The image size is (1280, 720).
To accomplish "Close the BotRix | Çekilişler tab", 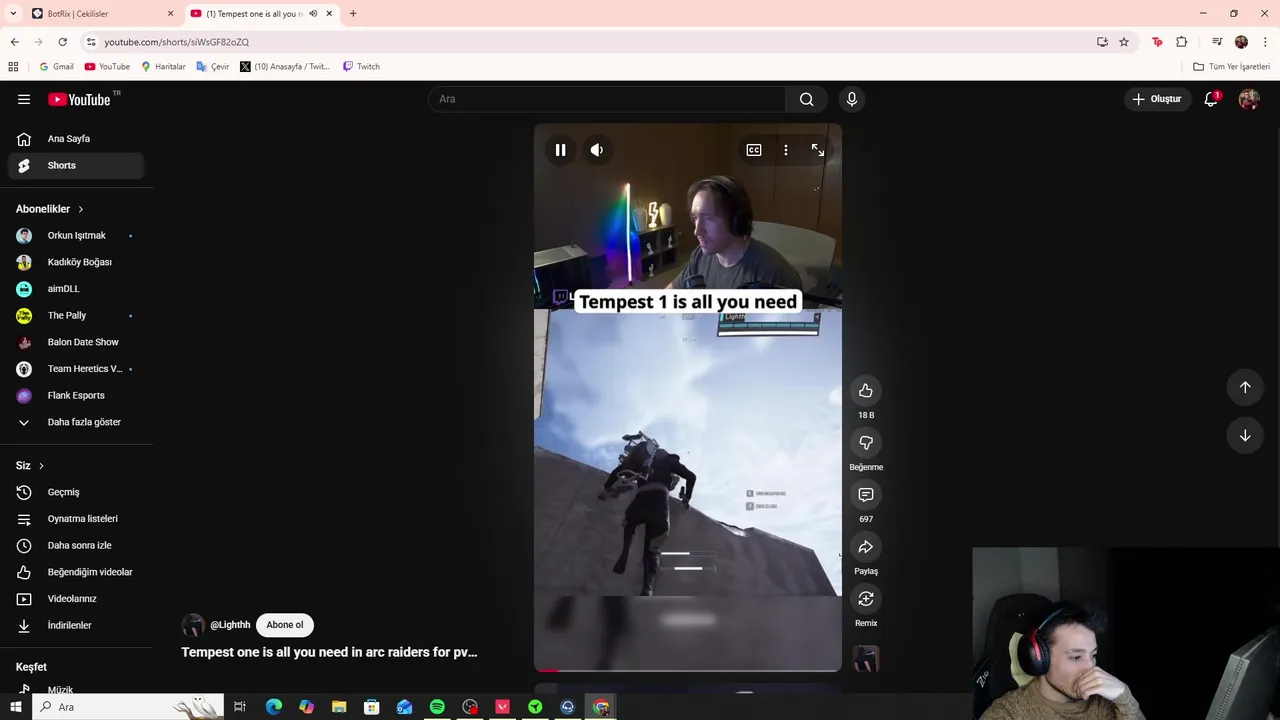I will pos(170,13).
